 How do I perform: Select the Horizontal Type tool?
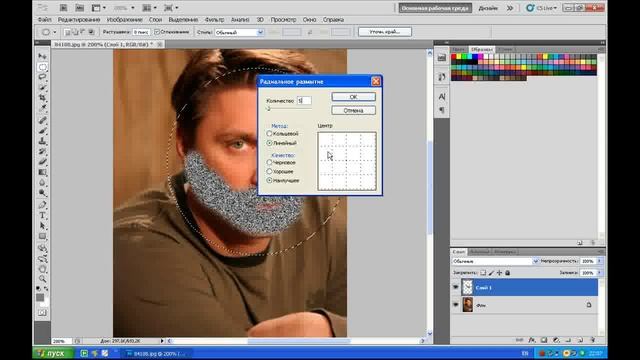pos(42,216)
